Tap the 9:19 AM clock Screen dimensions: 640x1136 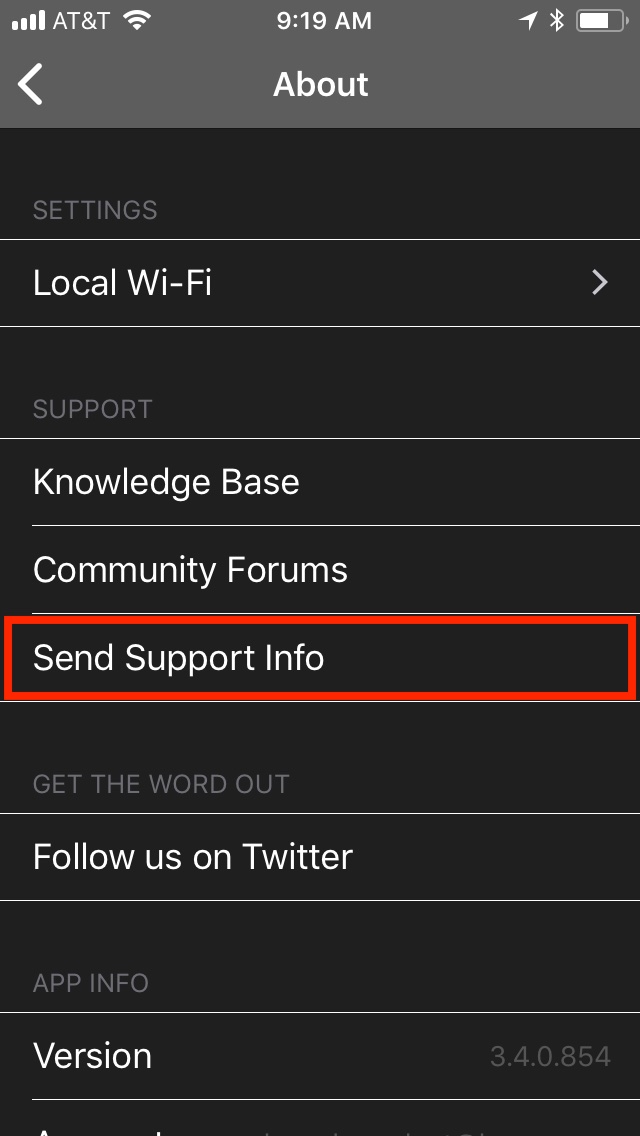(324, 21)
